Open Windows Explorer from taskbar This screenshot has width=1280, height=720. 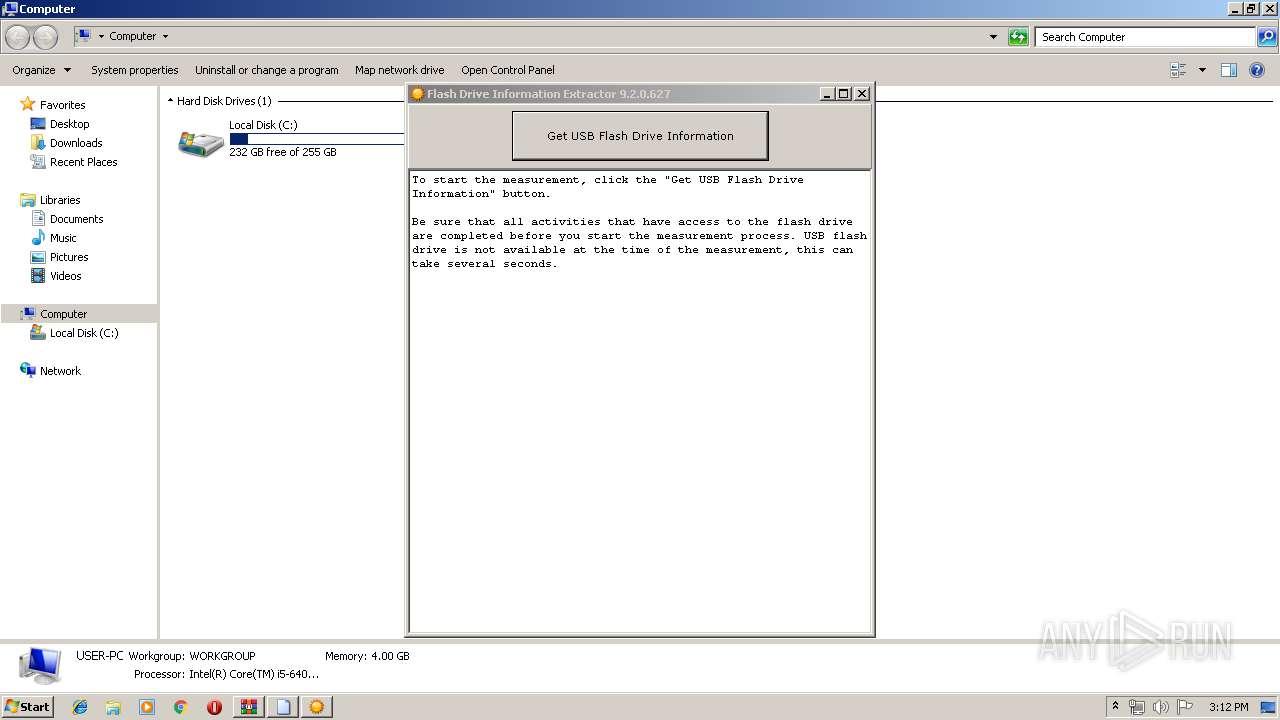[113, 707]
